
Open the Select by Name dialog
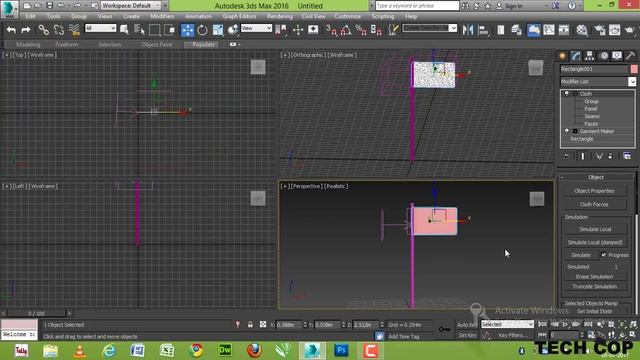click(139, 30)
